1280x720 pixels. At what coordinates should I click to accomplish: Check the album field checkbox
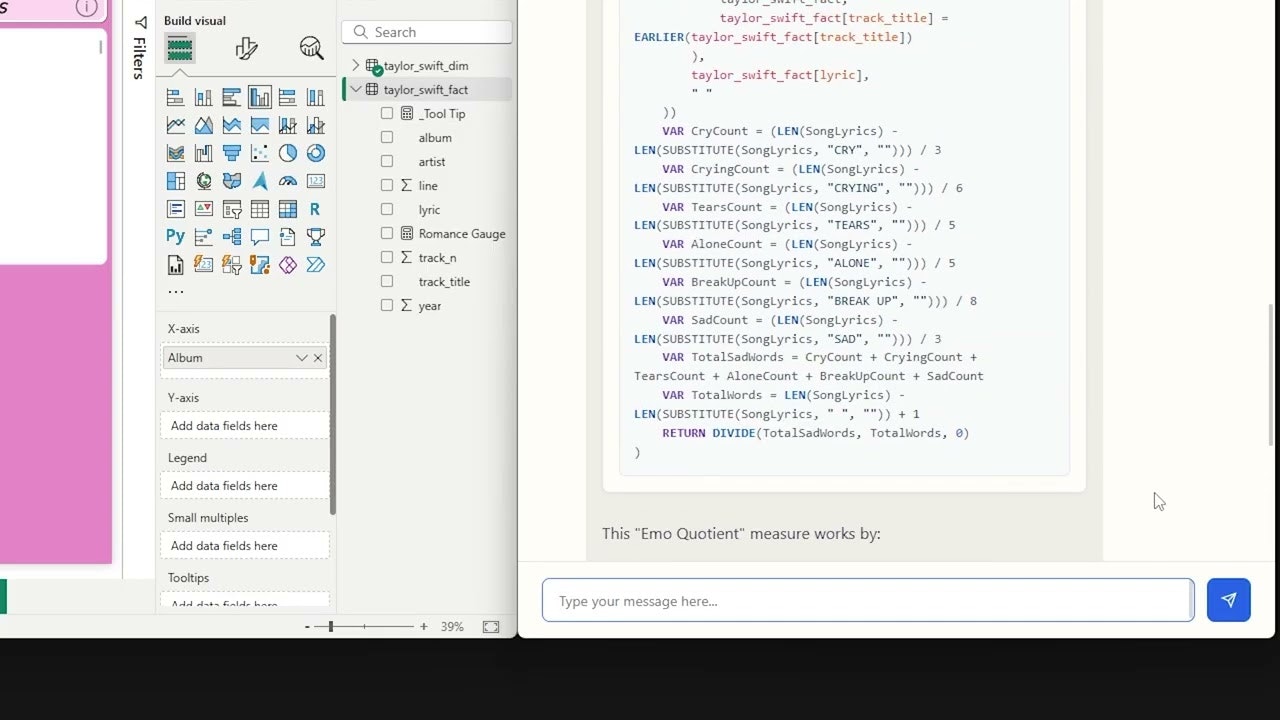point(387,137)
